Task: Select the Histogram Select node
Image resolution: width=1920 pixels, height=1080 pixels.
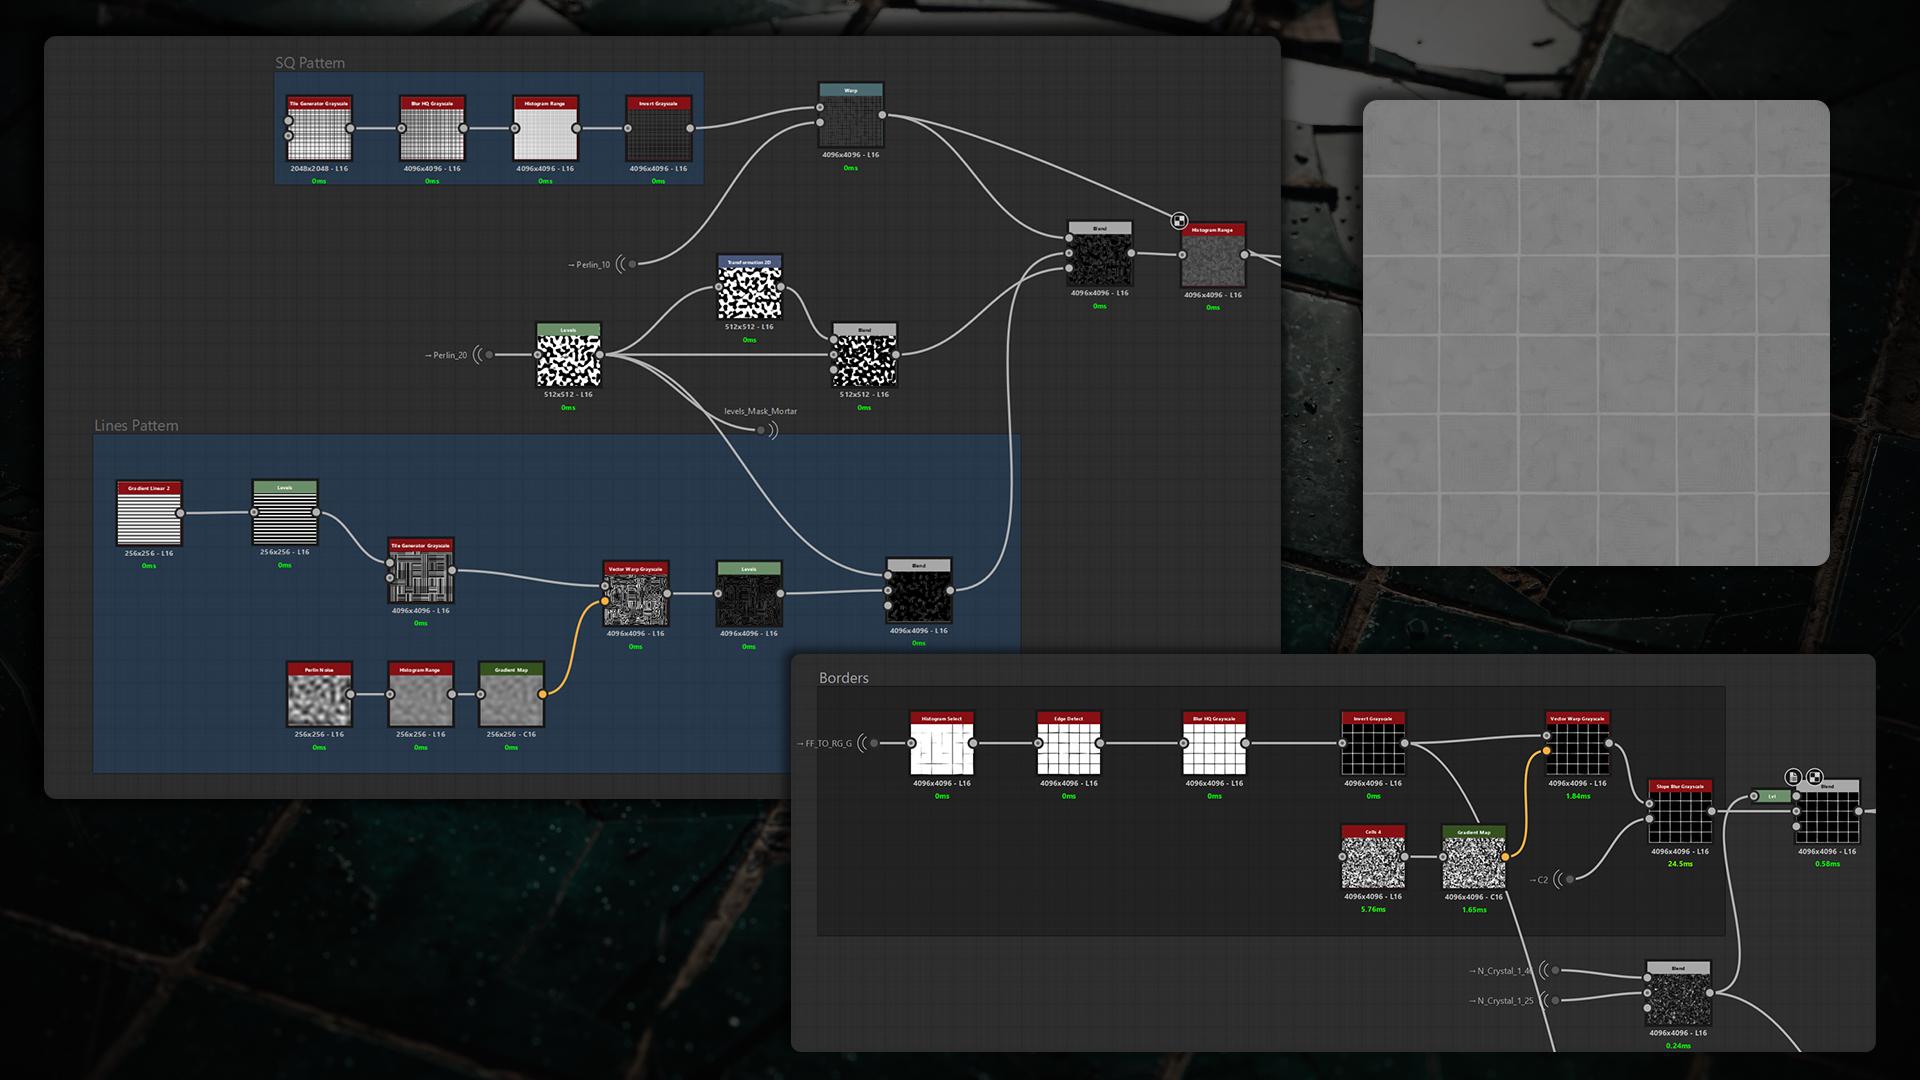Action: click(942, 743)
